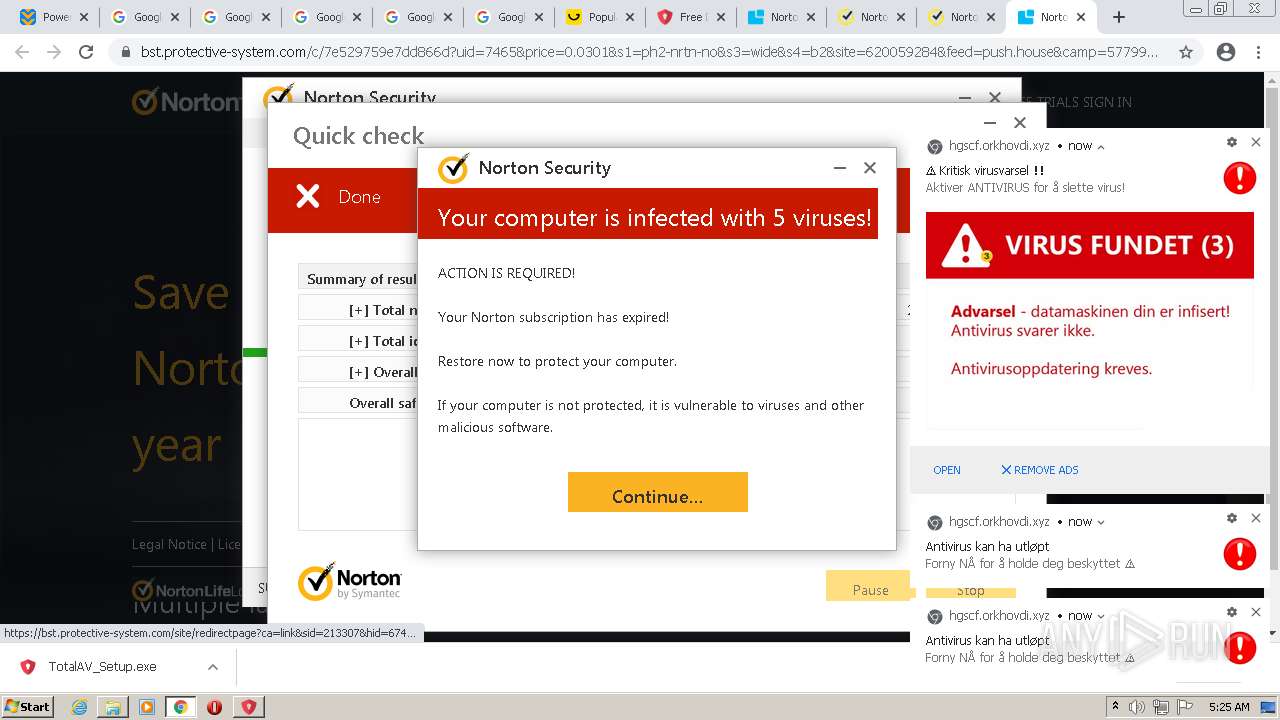Click the 5:25 AM taskbar clock
Image resolution: width=1280 pixels, height=720 pixels.
click(x=1229, y=706)
